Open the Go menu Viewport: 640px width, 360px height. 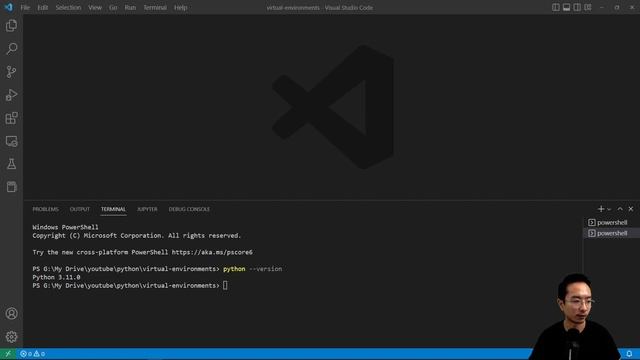point(113,7)
